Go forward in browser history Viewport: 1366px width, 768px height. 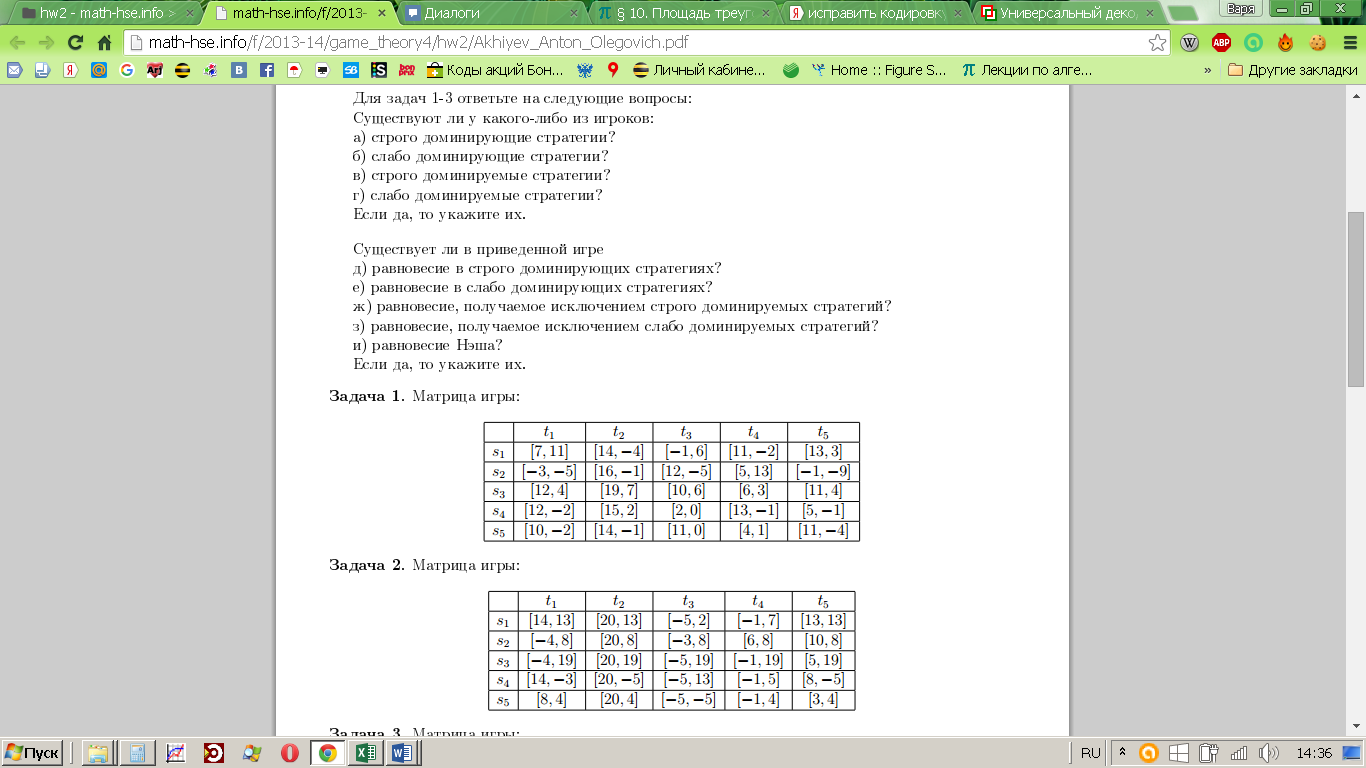(46, 43)
